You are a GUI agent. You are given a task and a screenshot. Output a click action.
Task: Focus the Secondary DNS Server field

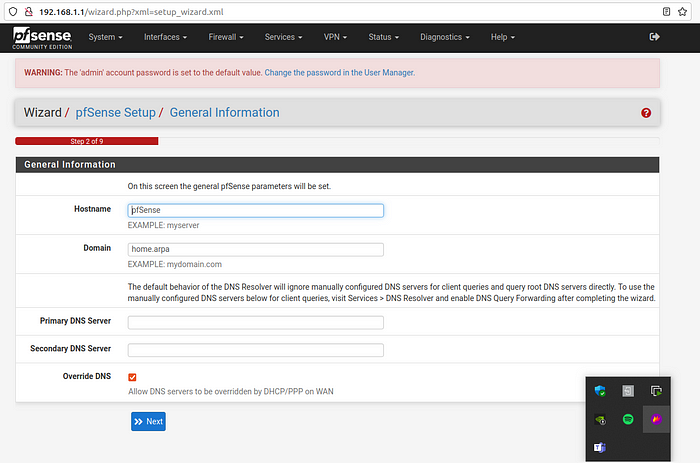click(x=255, y=350)
